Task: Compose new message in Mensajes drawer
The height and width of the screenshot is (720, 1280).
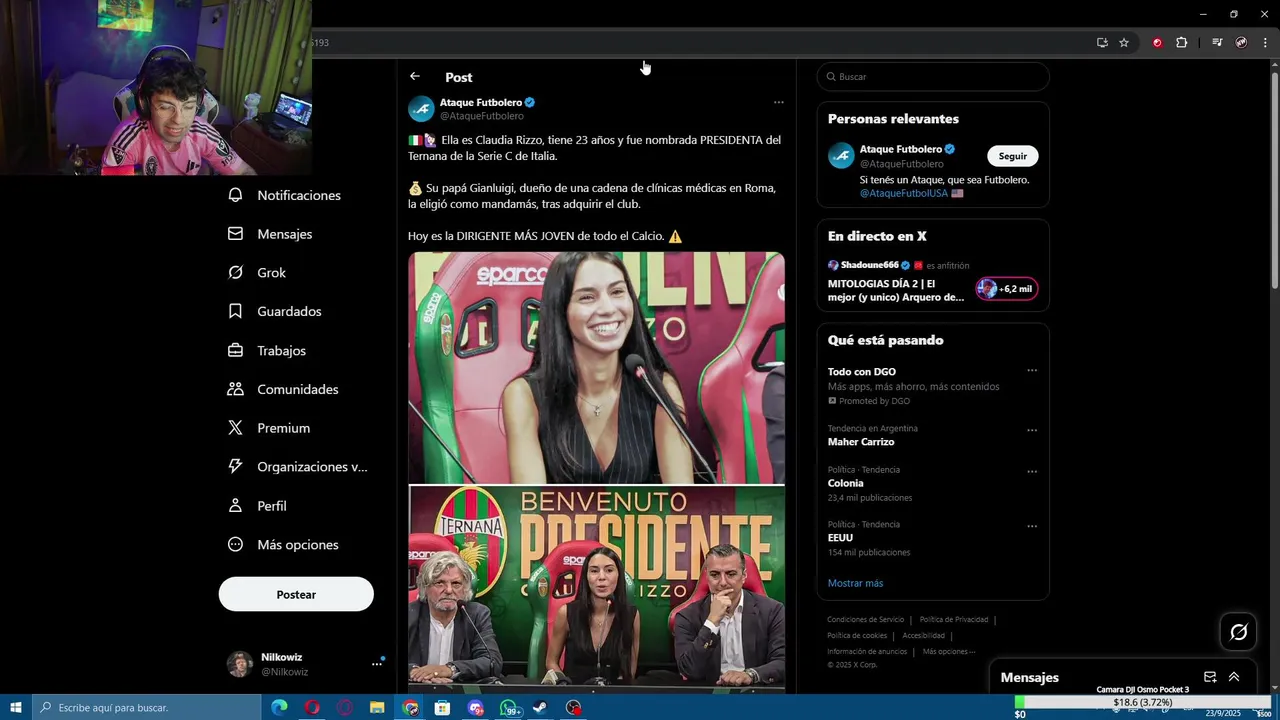Action: click(x=1210, y=677)
